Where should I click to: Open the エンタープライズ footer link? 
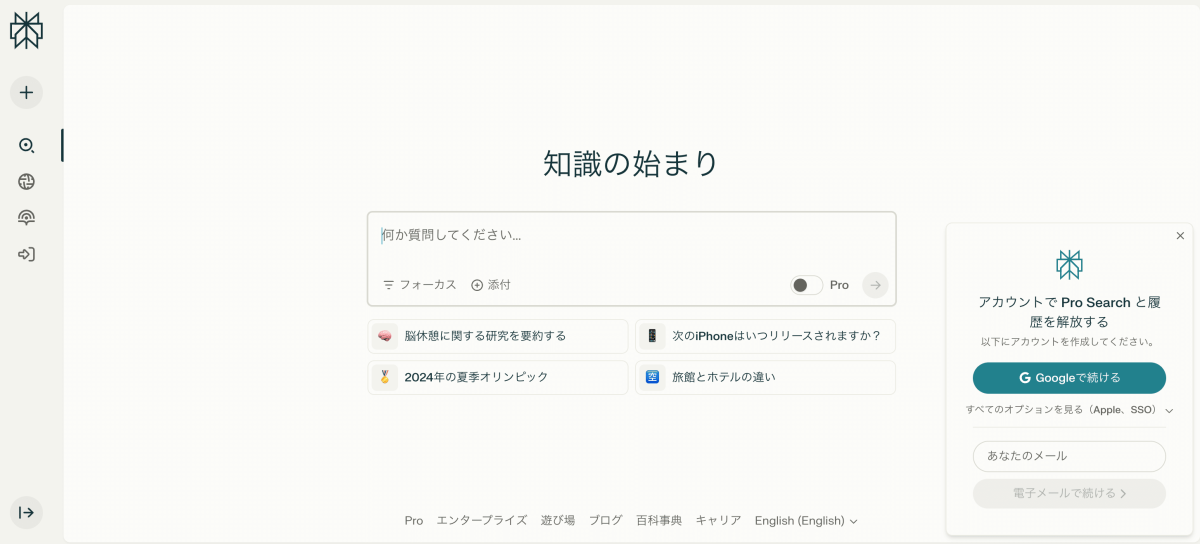pyautogui.click(x=481, y=521)
